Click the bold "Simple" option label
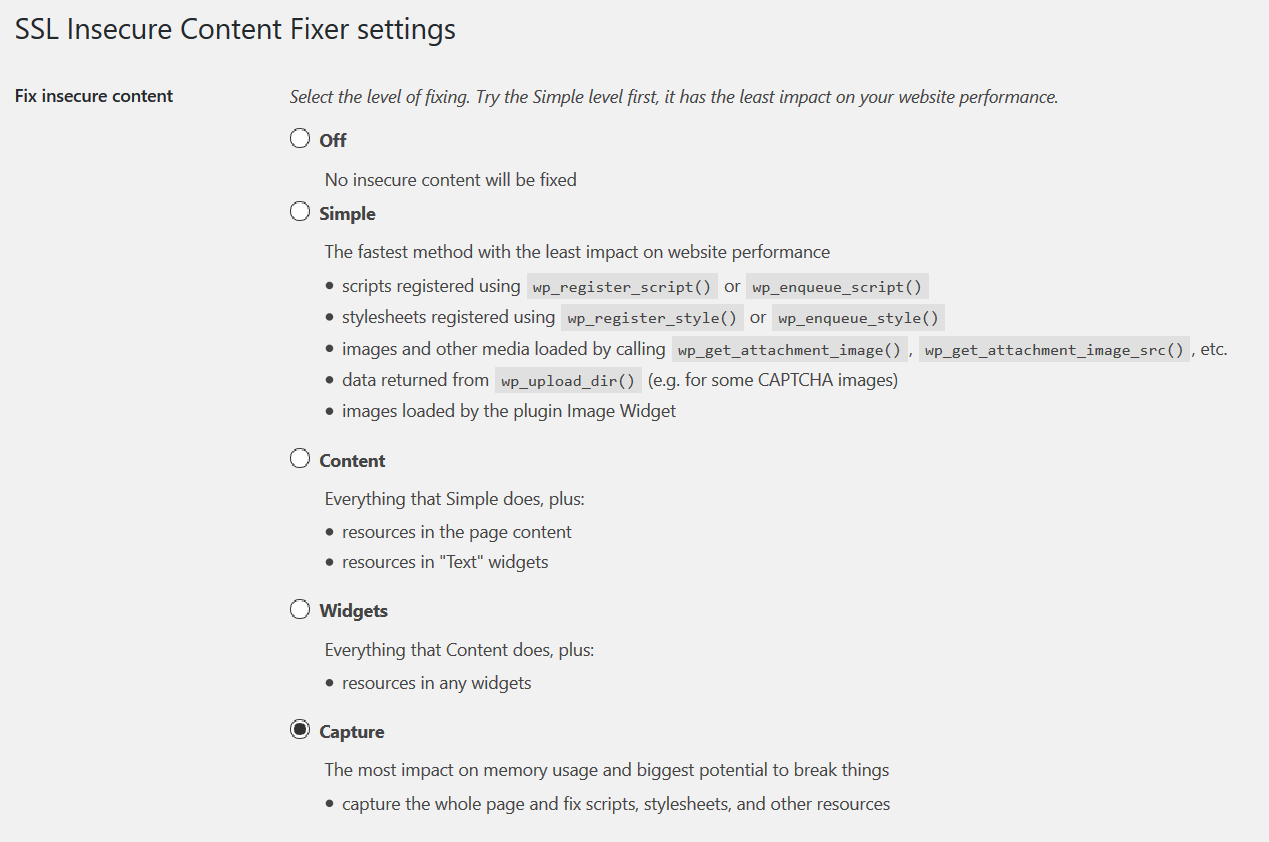 [x=347, y=214]
